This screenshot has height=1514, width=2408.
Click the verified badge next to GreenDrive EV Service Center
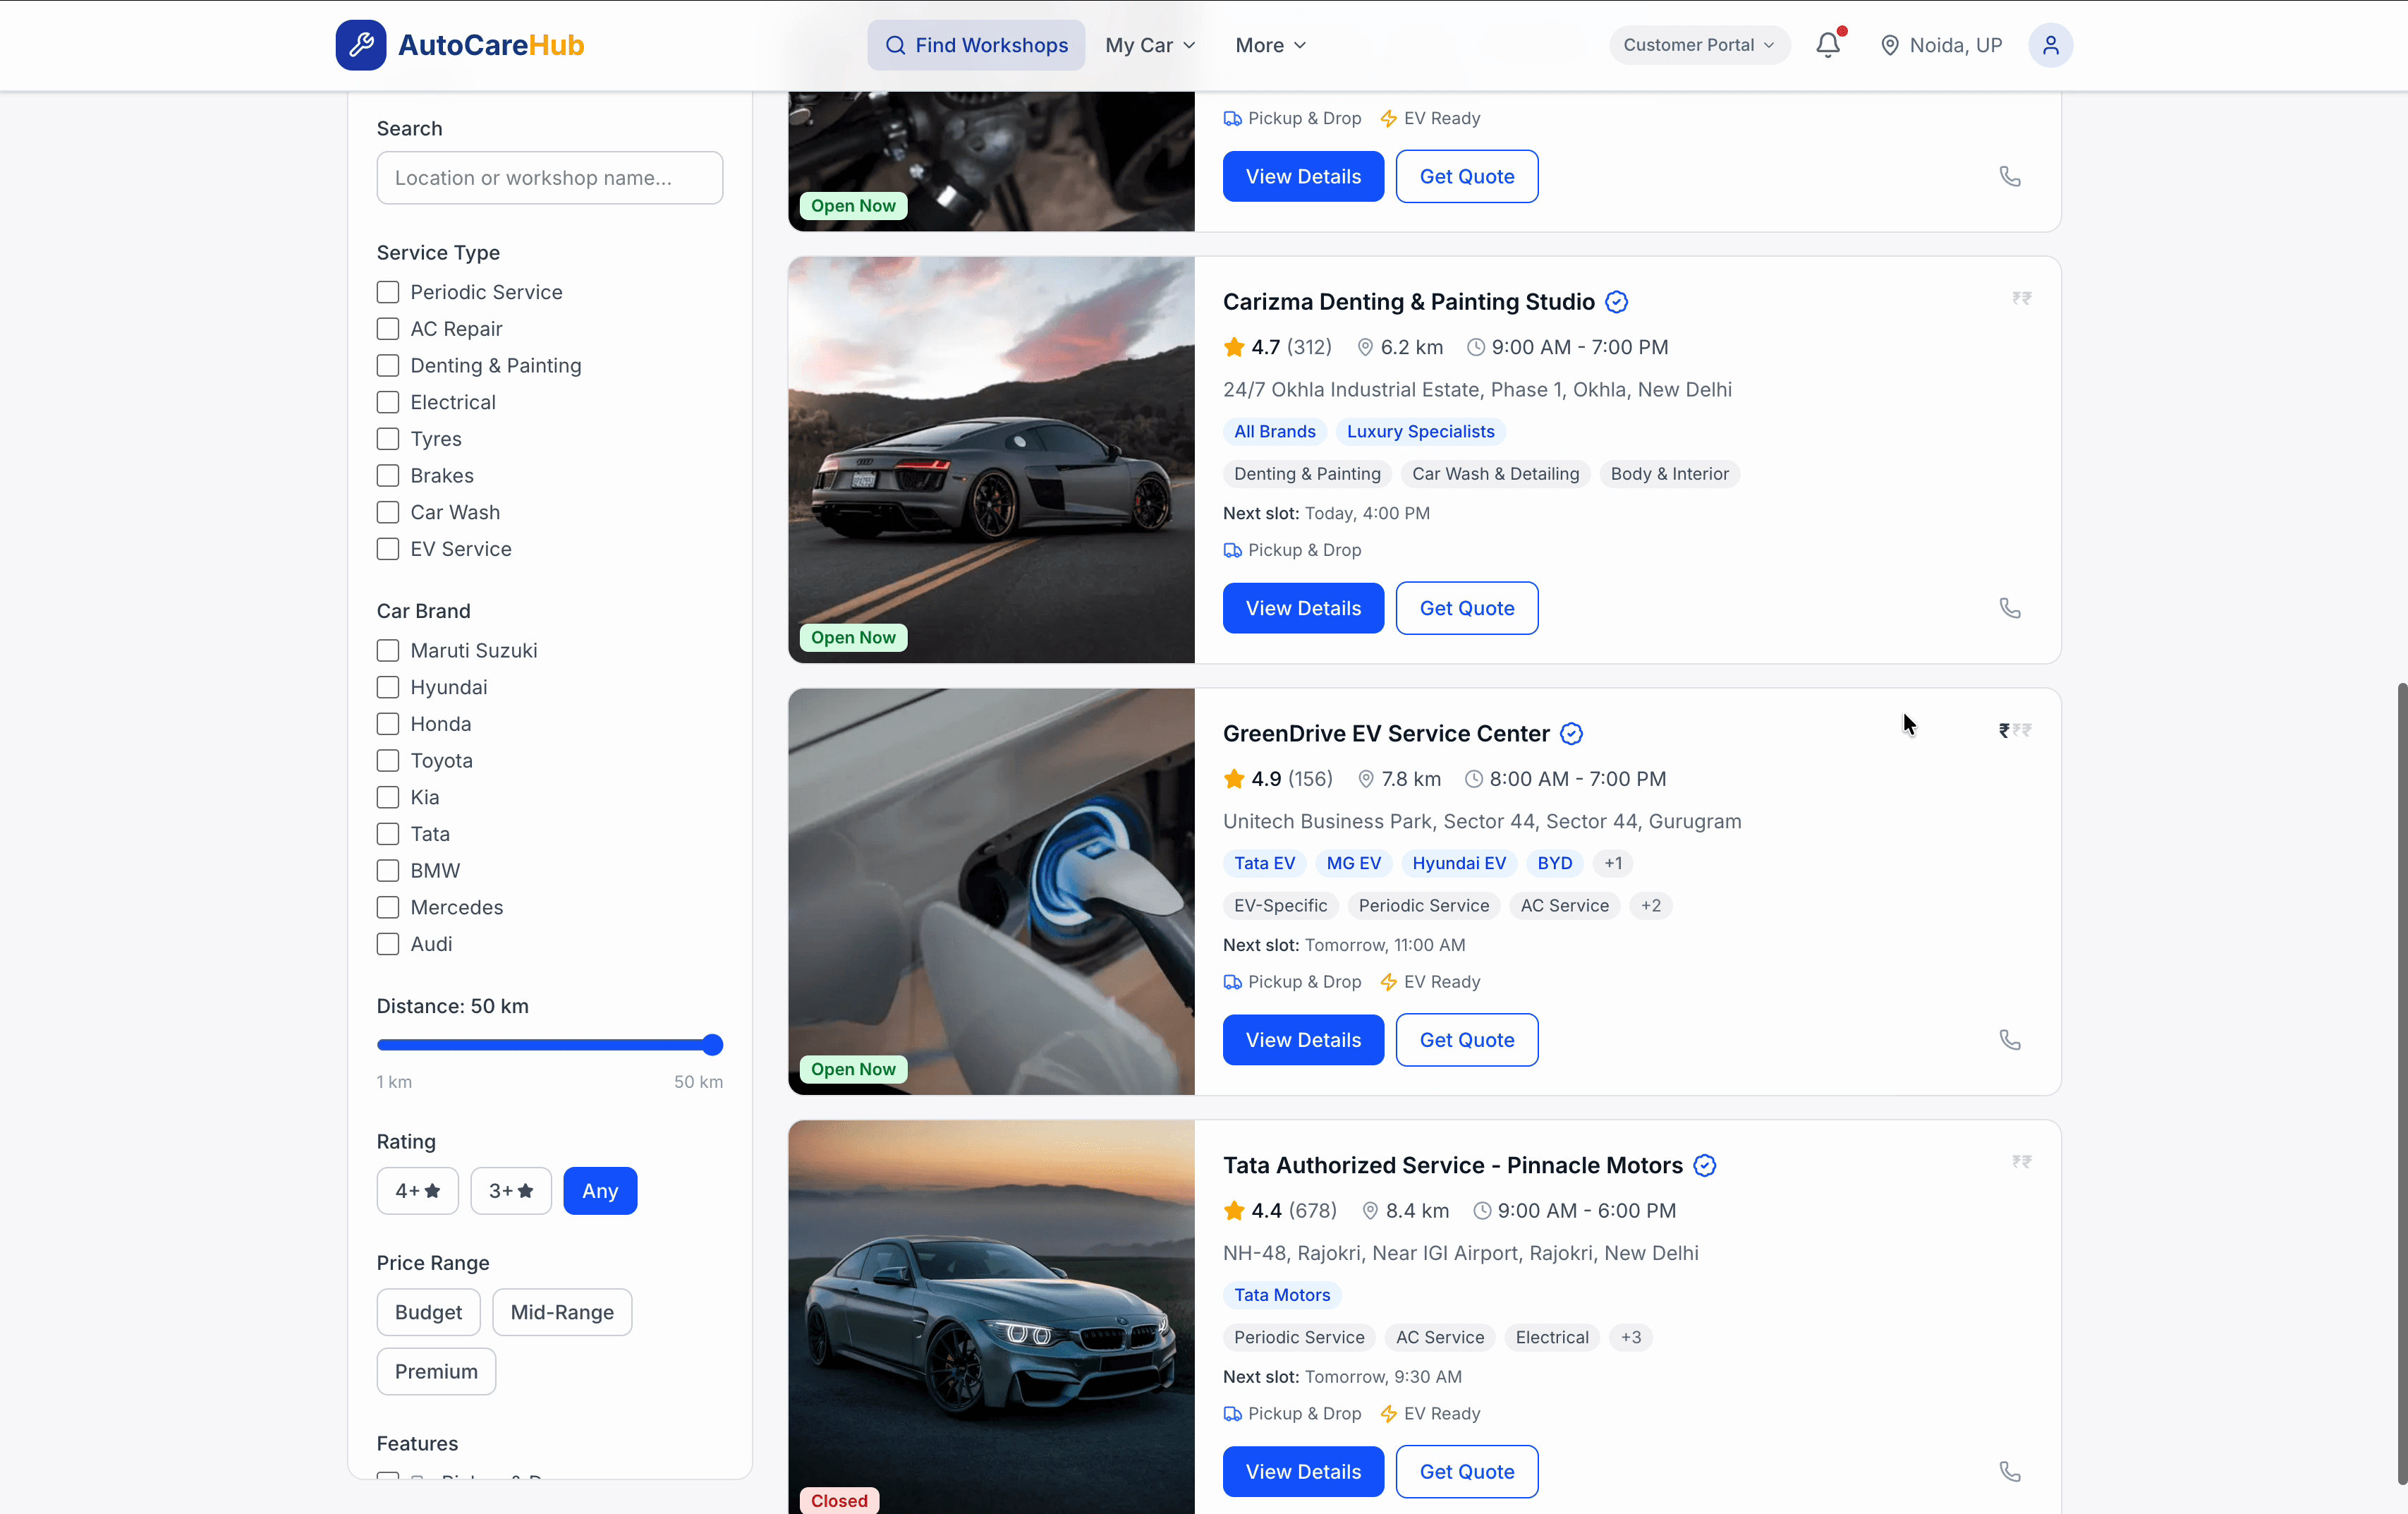[1570, 733]
